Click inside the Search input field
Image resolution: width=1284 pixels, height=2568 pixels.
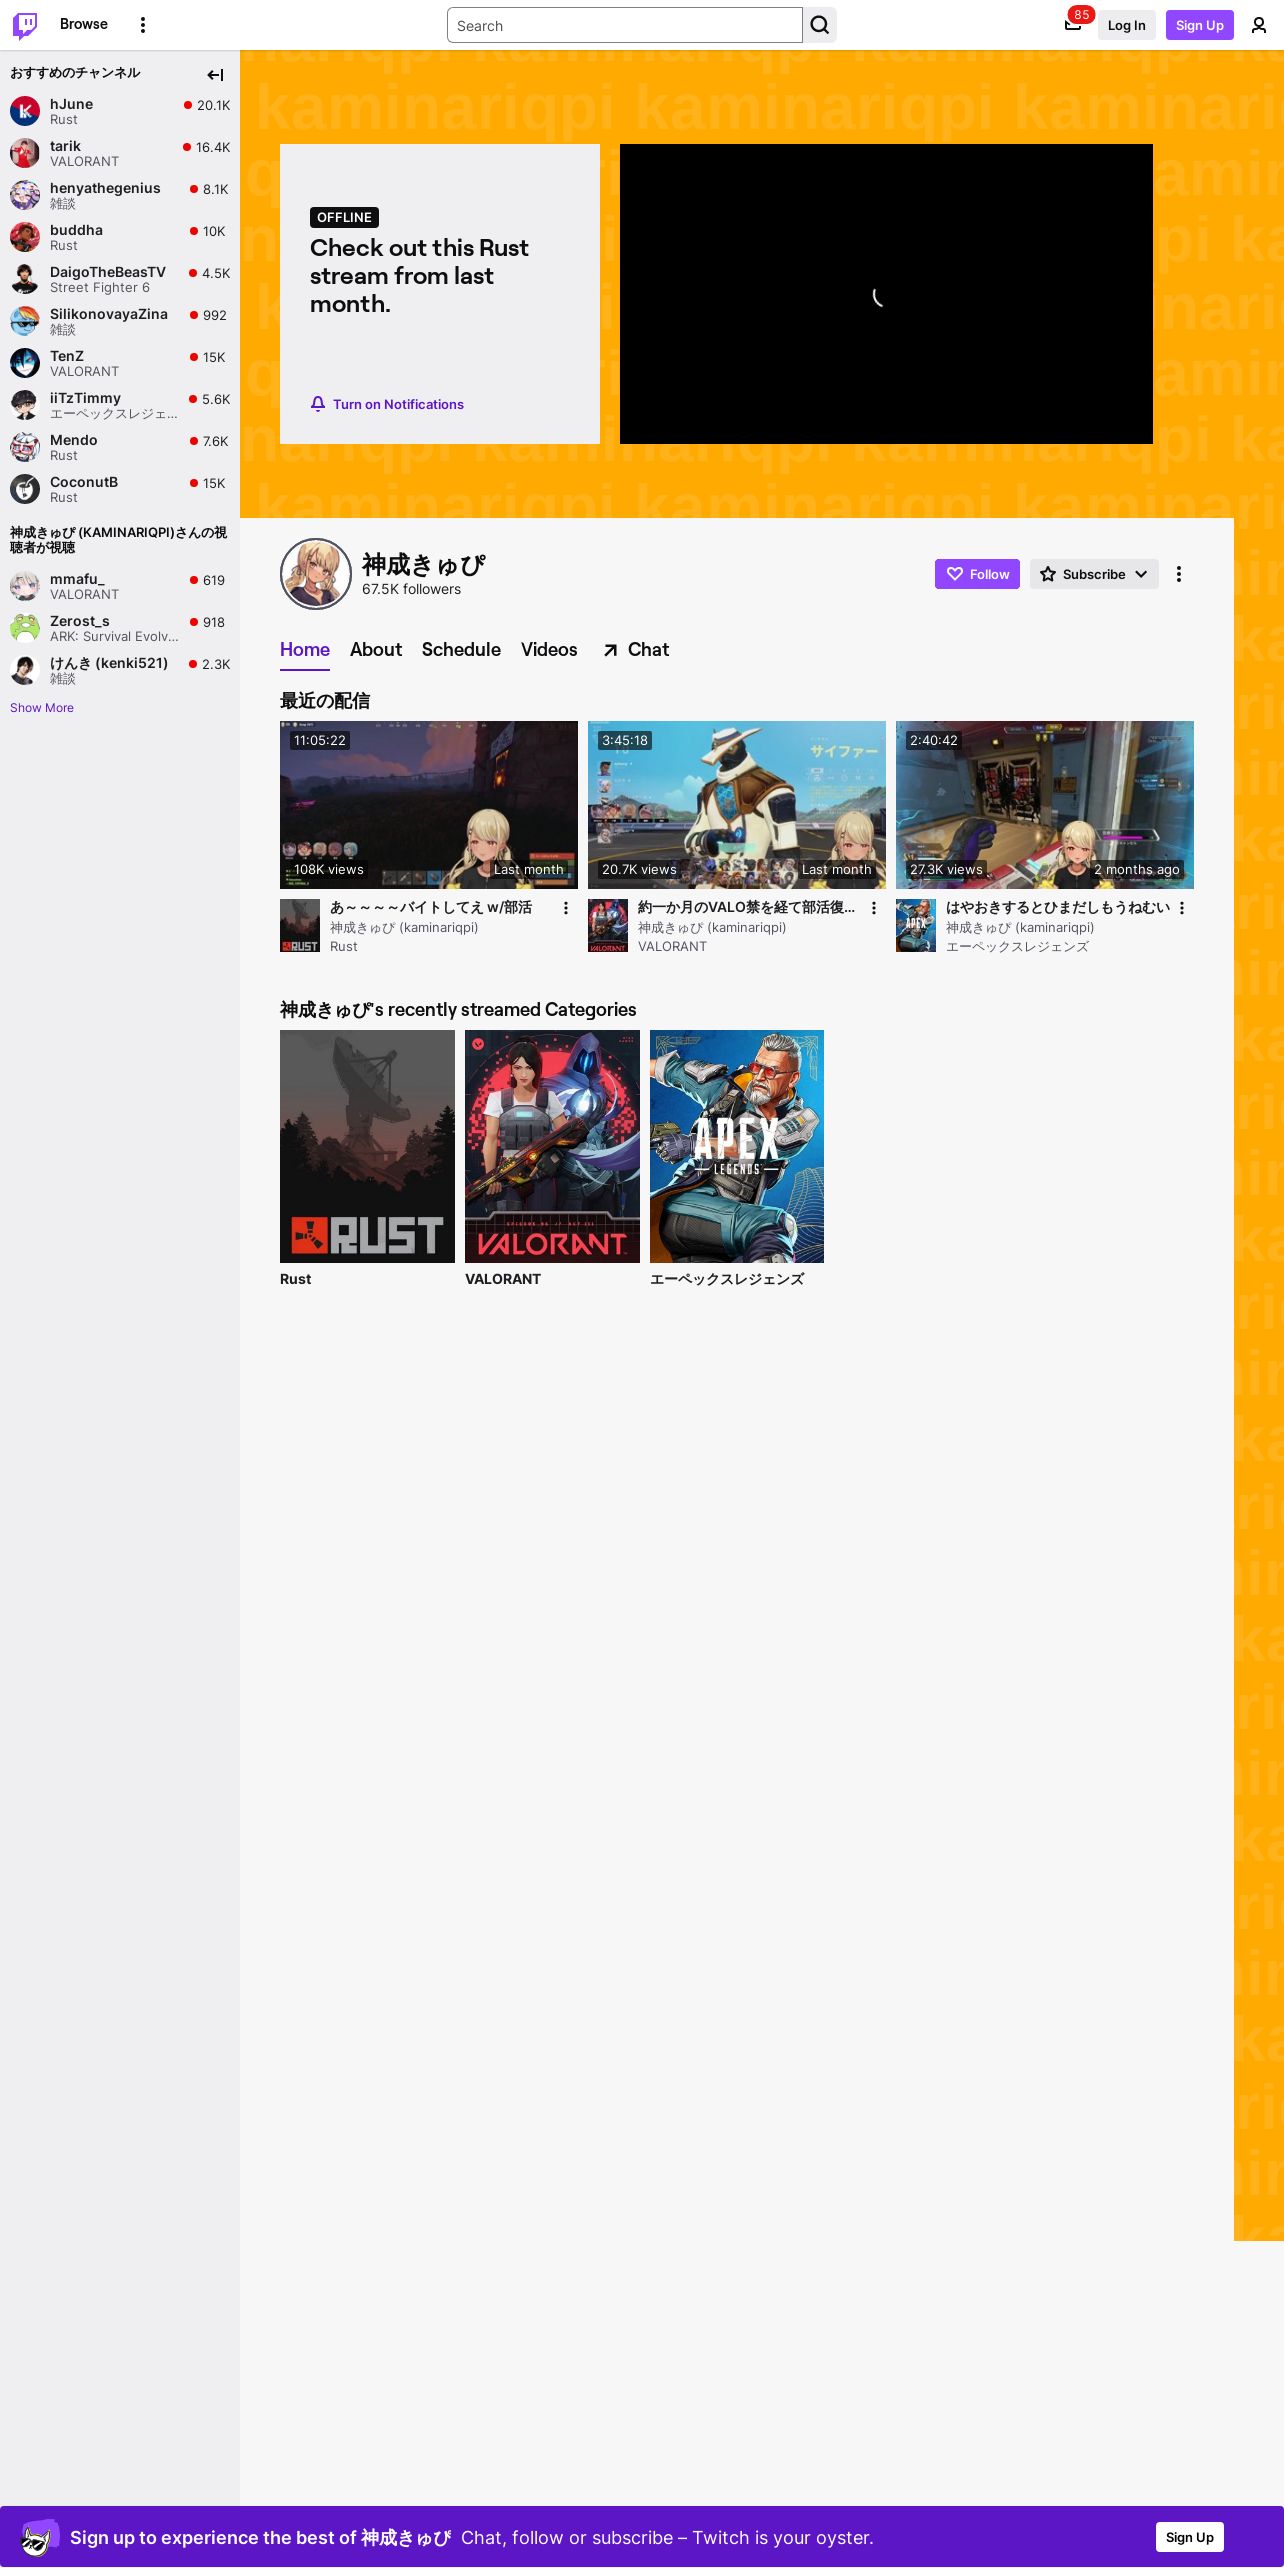pyautogui.click(x=625, y=25)
